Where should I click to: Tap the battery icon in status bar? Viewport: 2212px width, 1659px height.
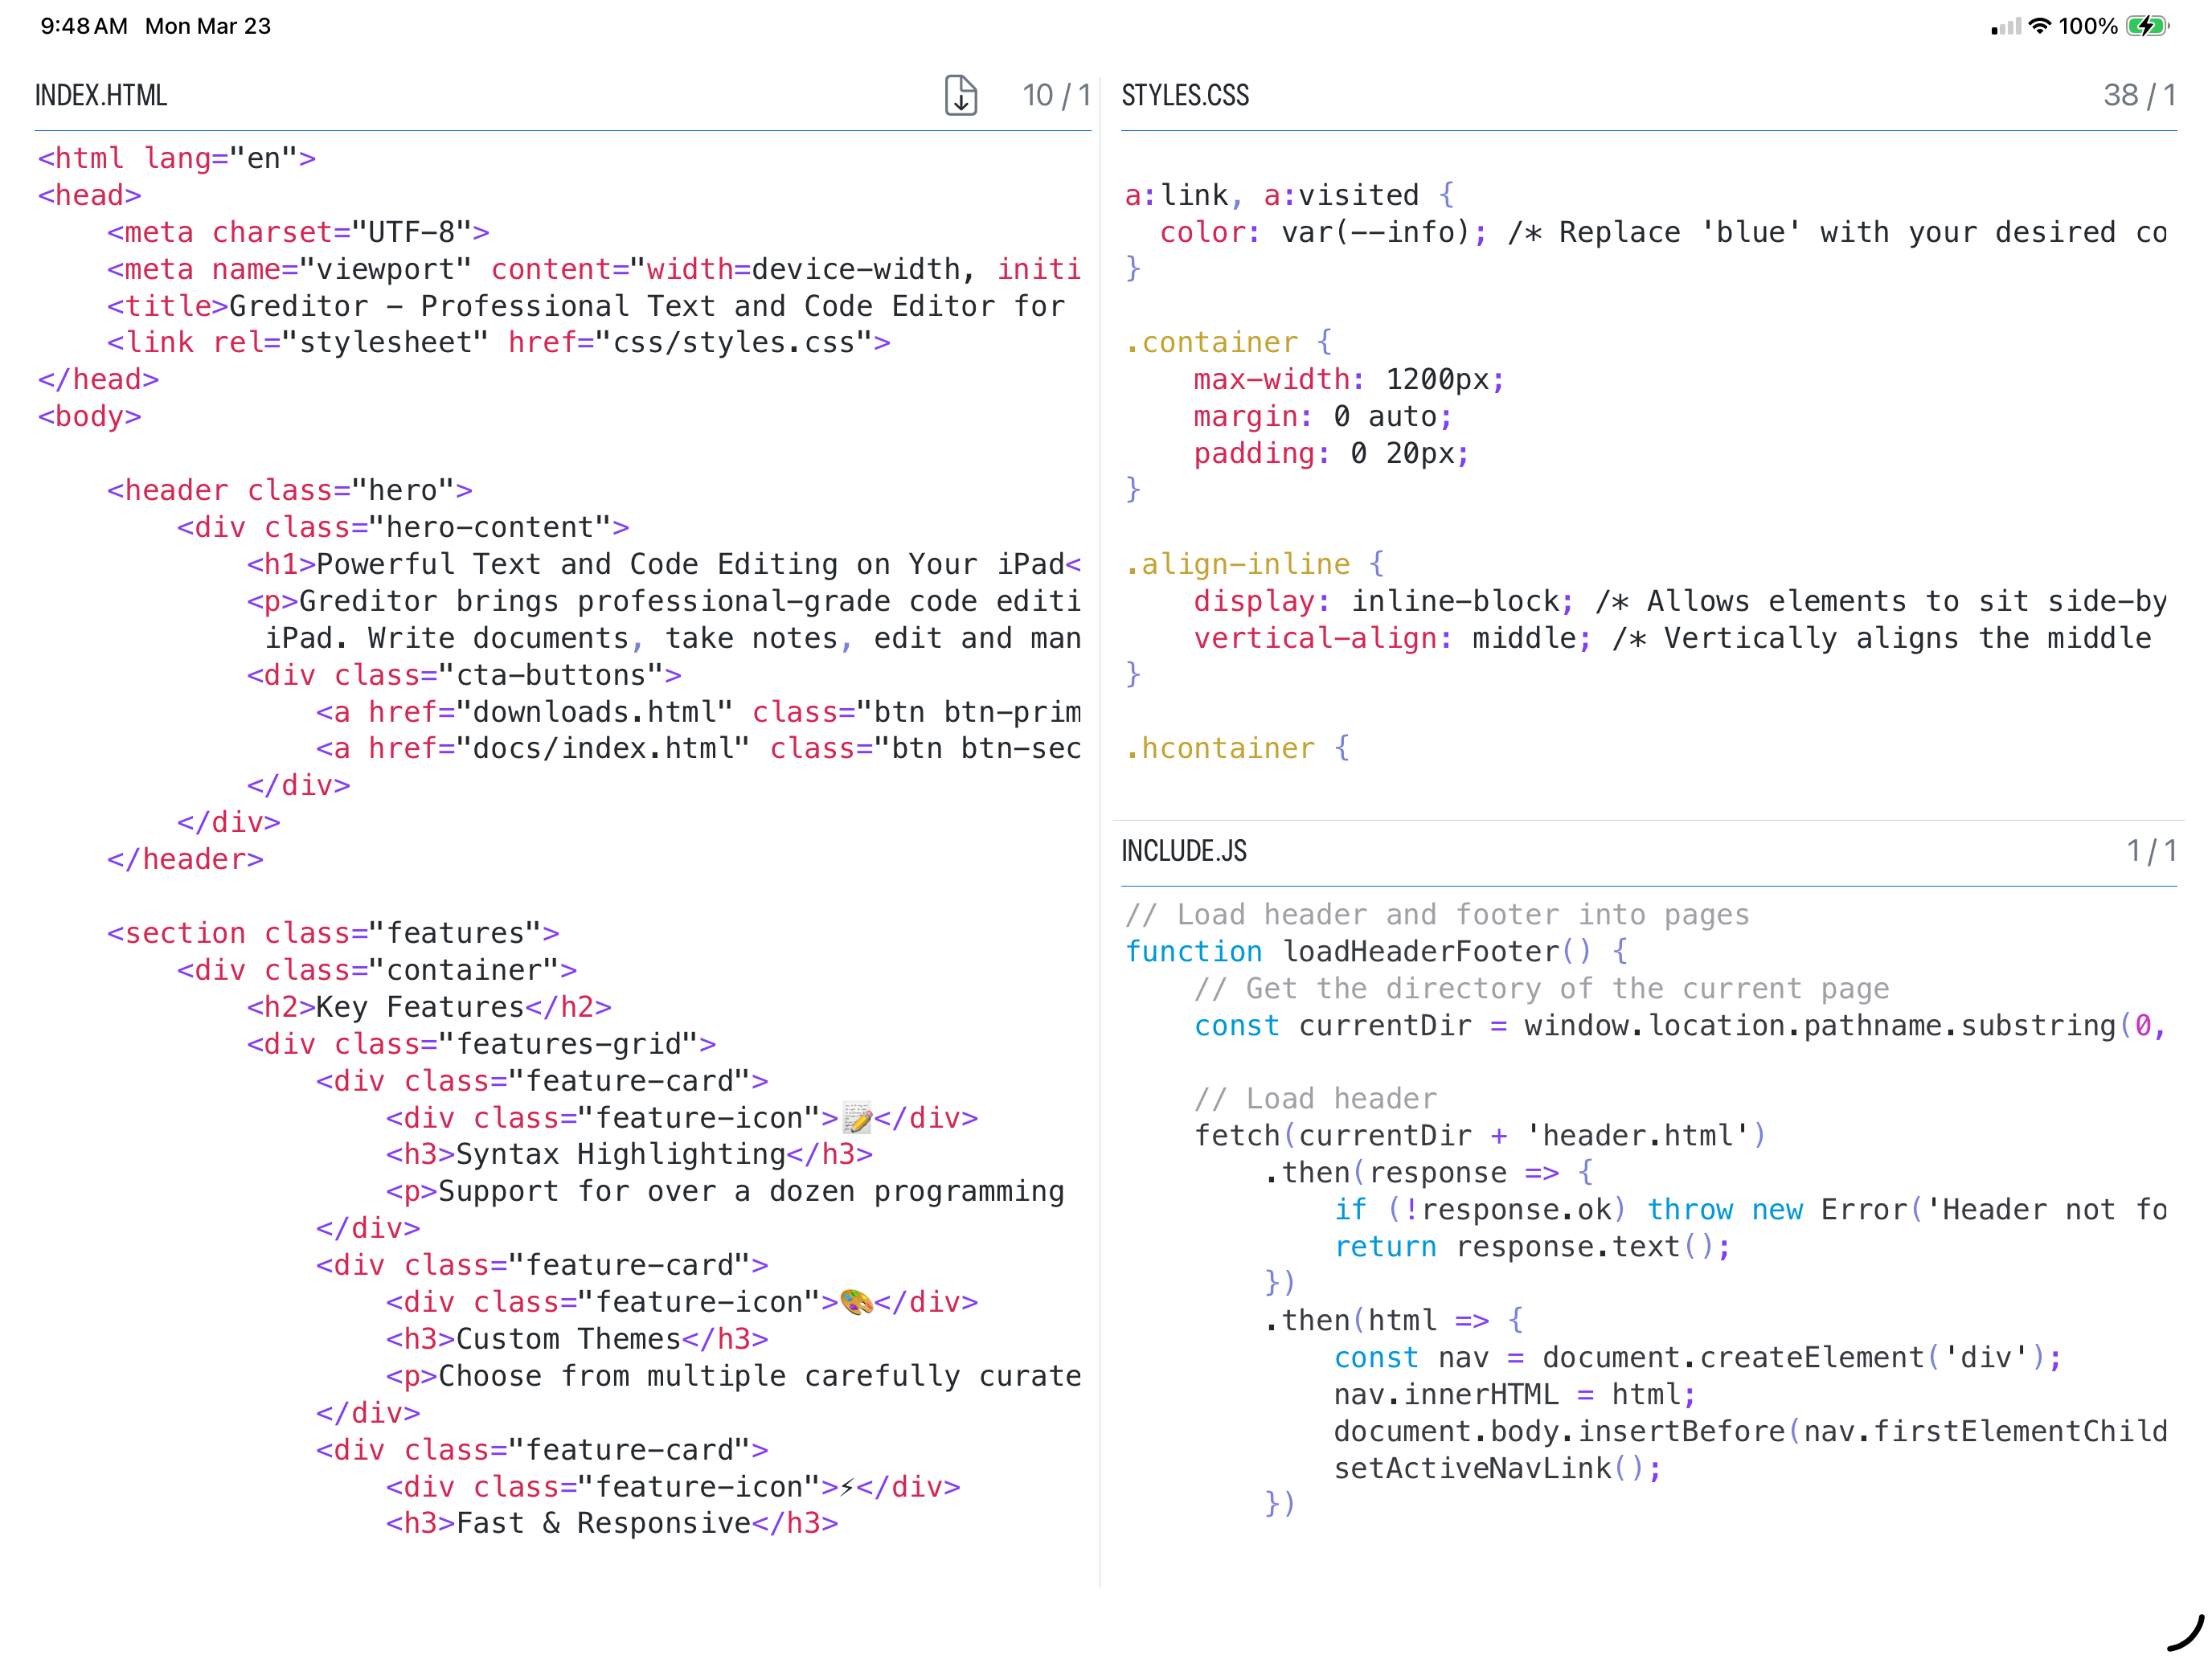click(x=2147, y=26)
